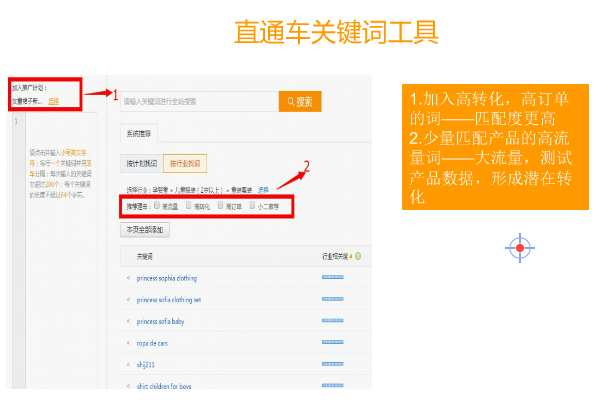Open keyword link 'princess sophia clothing'
Screen dimensions: 611x405
pos(167,278)
